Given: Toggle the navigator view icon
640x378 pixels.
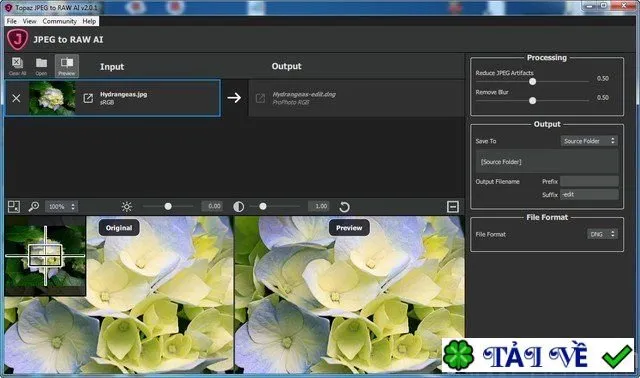Looking at the screenshot, I should click(x=14, y=207).
